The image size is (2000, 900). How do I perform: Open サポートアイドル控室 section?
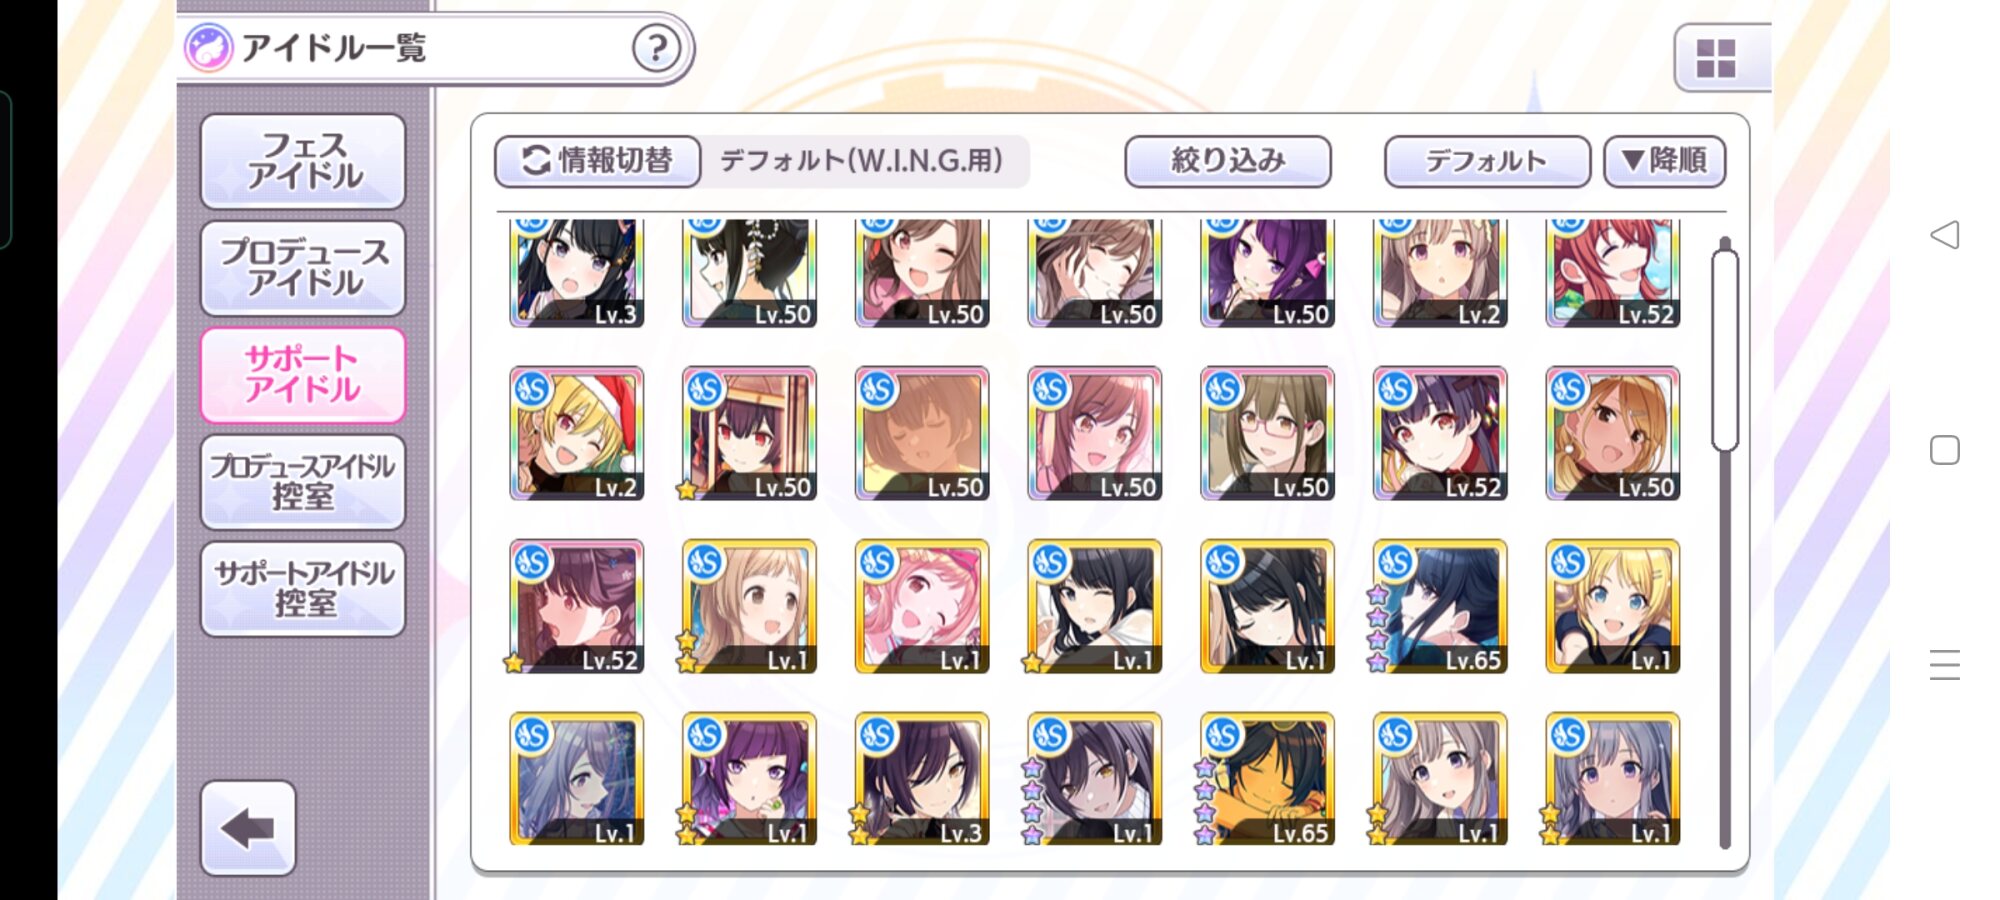pos(303,589)
